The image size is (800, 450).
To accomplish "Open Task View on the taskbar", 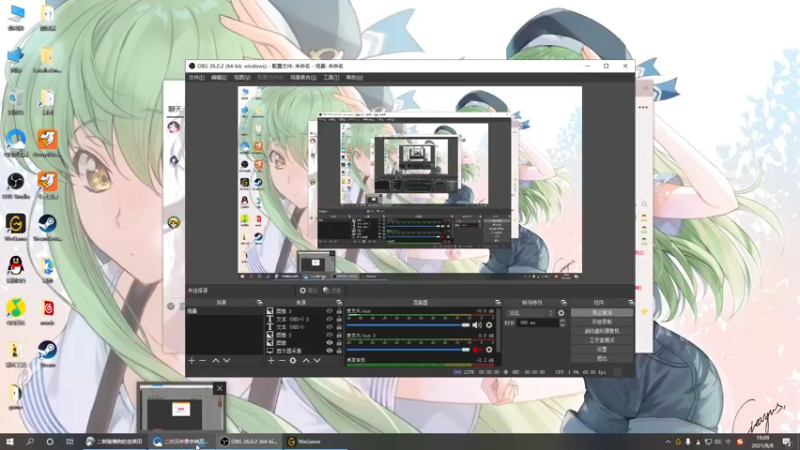I will pos(70,442).
